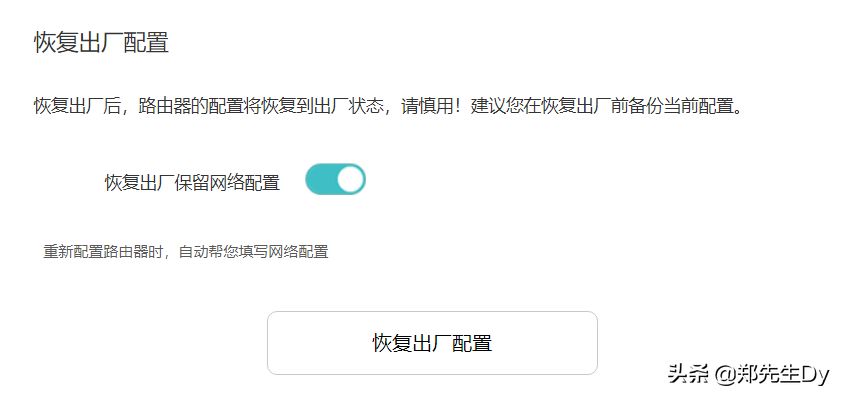Click 网络配置 within the switch label

245,182
